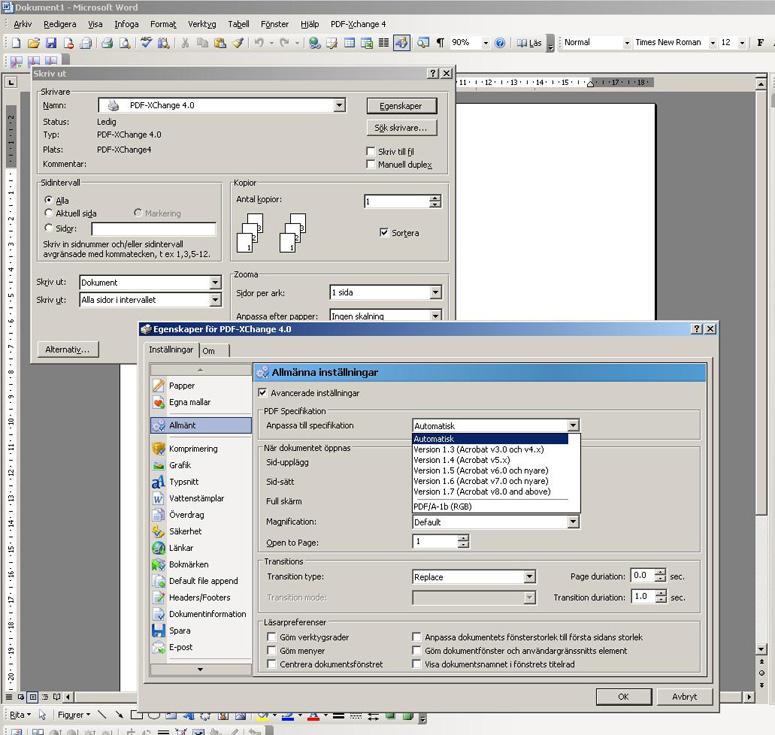The height and width of the screenshot is (735, 775).
Task: Enable Manuell duplex checkbox
Action: (x=370, y=164)
